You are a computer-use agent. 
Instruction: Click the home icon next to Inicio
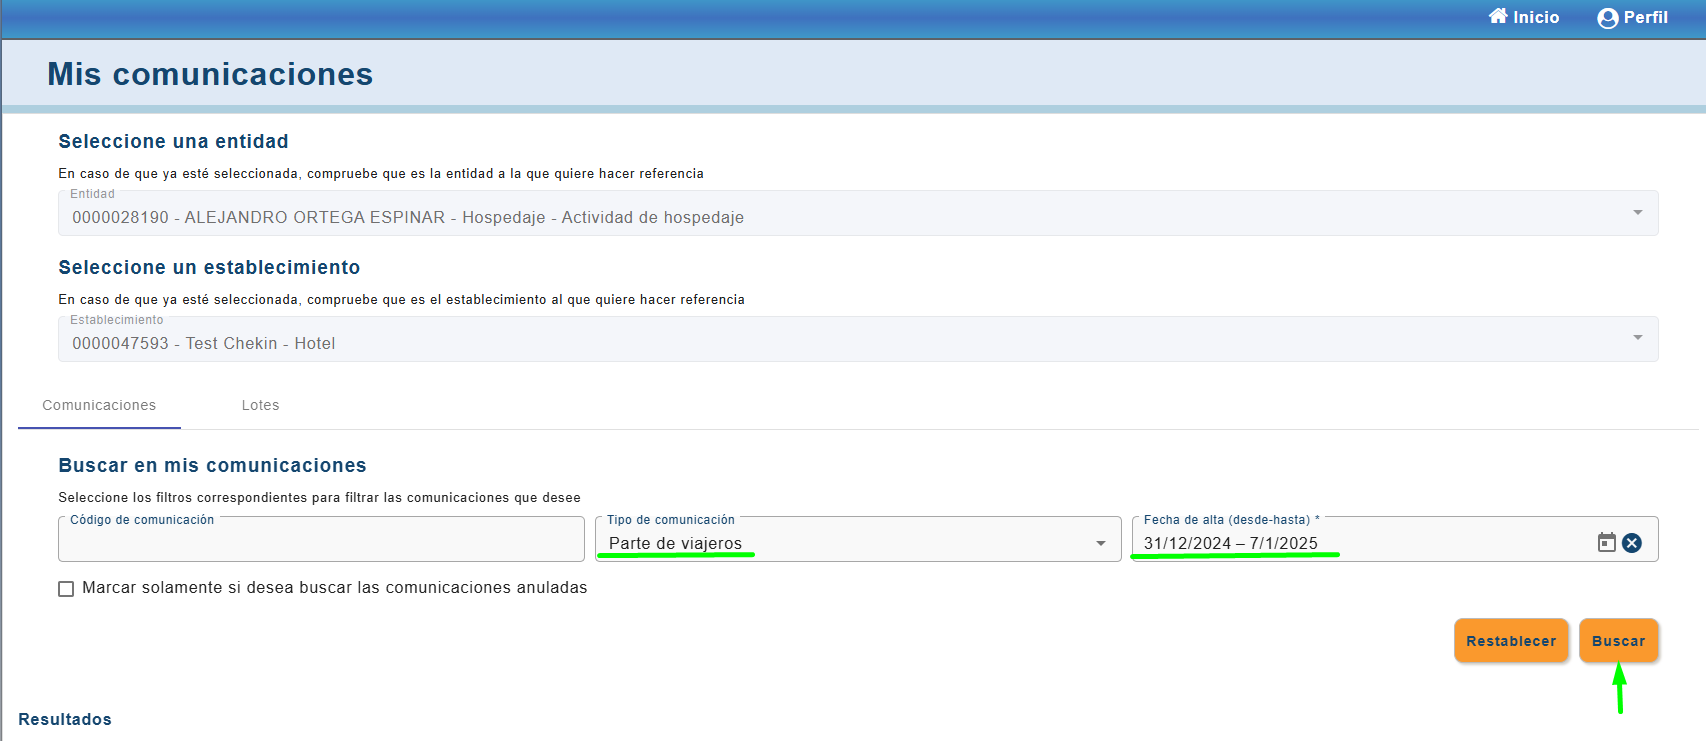(x=1497, y=16)
